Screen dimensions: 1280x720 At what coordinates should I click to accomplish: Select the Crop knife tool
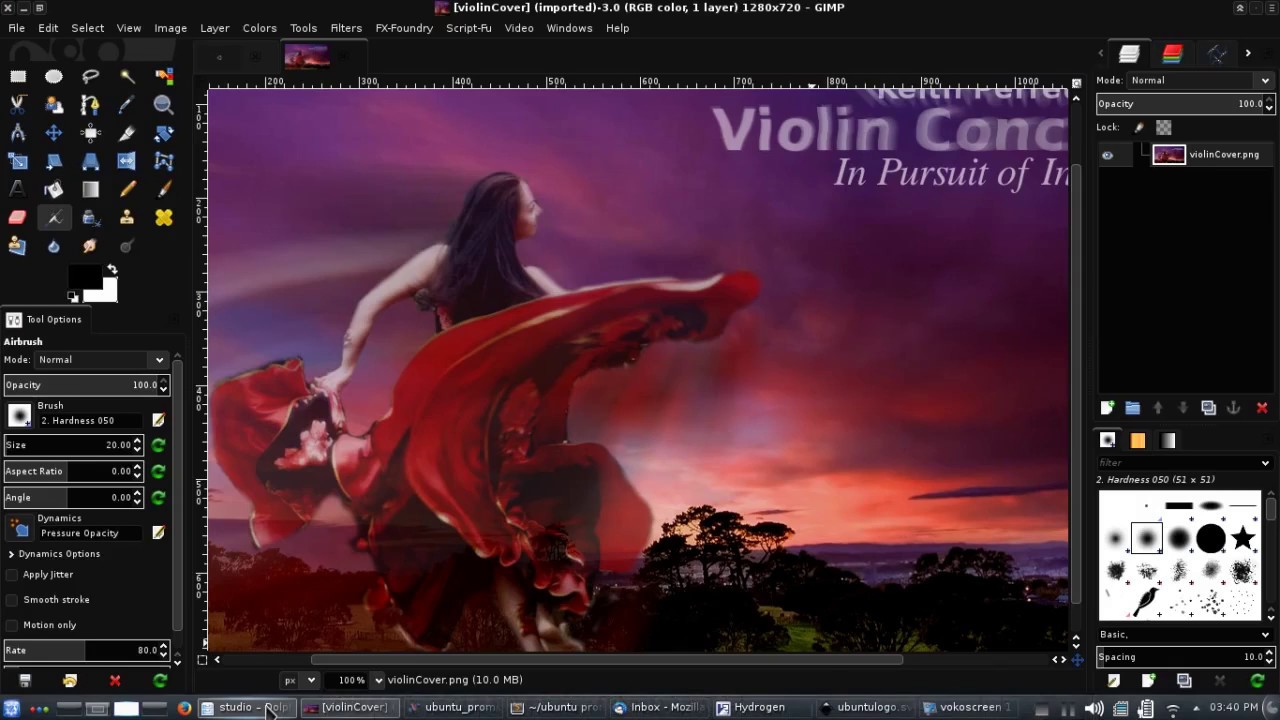(127, 132)
